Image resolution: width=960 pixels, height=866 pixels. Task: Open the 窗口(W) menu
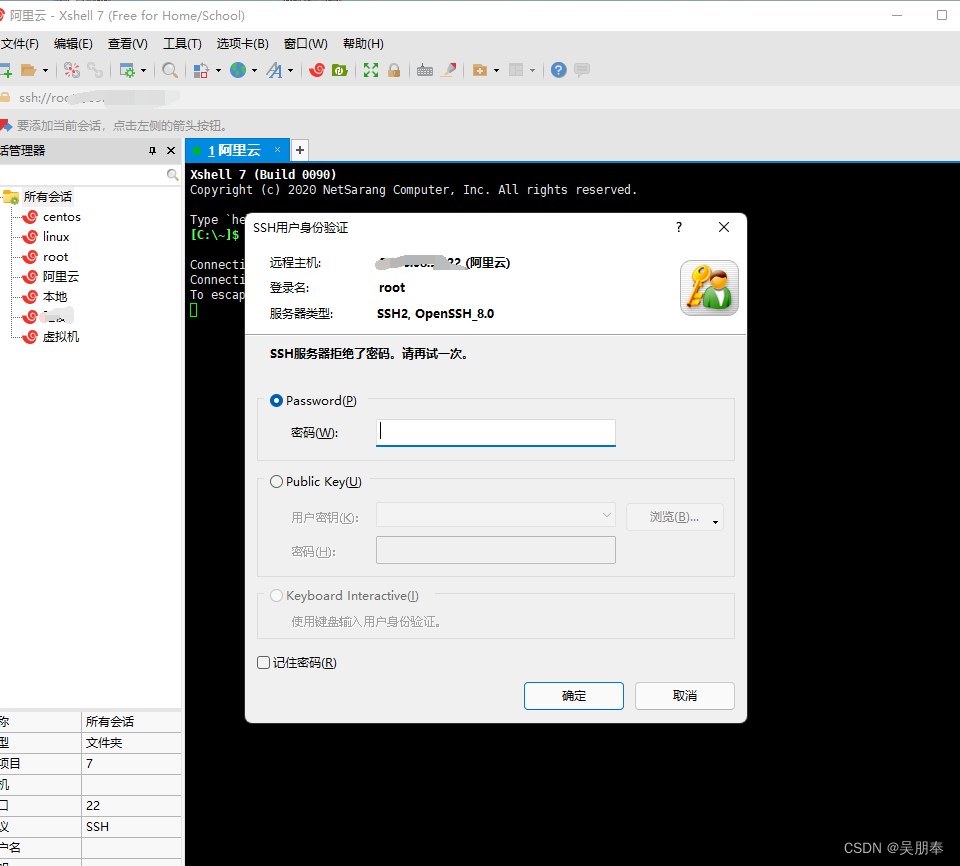pyautogui.click(x=306, y=44)
